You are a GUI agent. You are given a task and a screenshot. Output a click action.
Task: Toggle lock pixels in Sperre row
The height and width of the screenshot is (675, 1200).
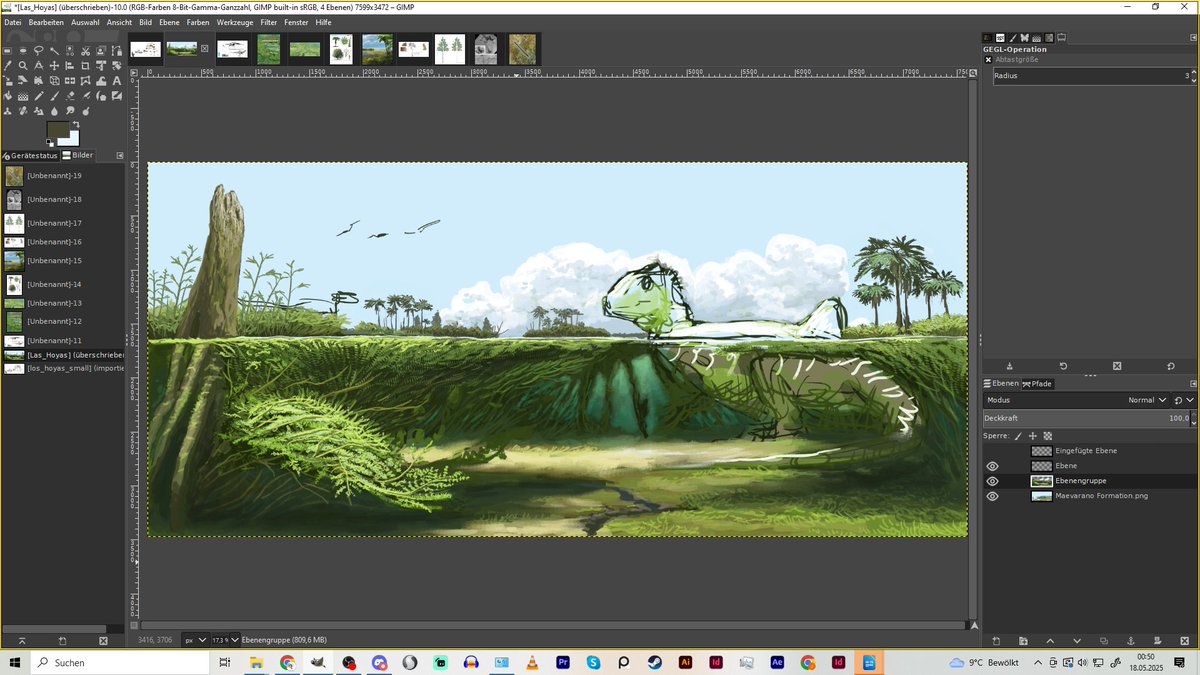pos(1018,436)
